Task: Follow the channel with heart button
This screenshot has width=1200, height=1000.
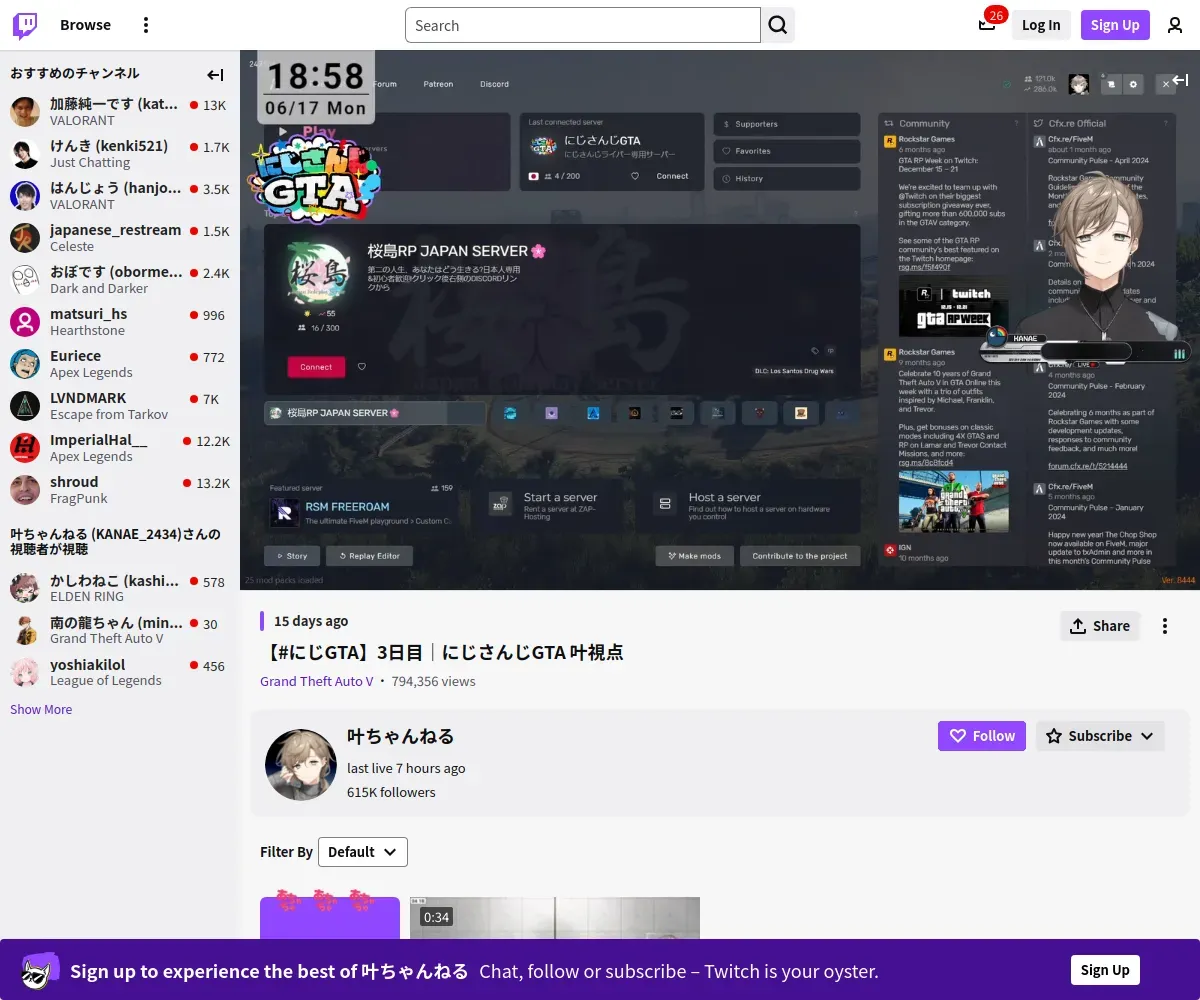Action: (x=982, y=736)
